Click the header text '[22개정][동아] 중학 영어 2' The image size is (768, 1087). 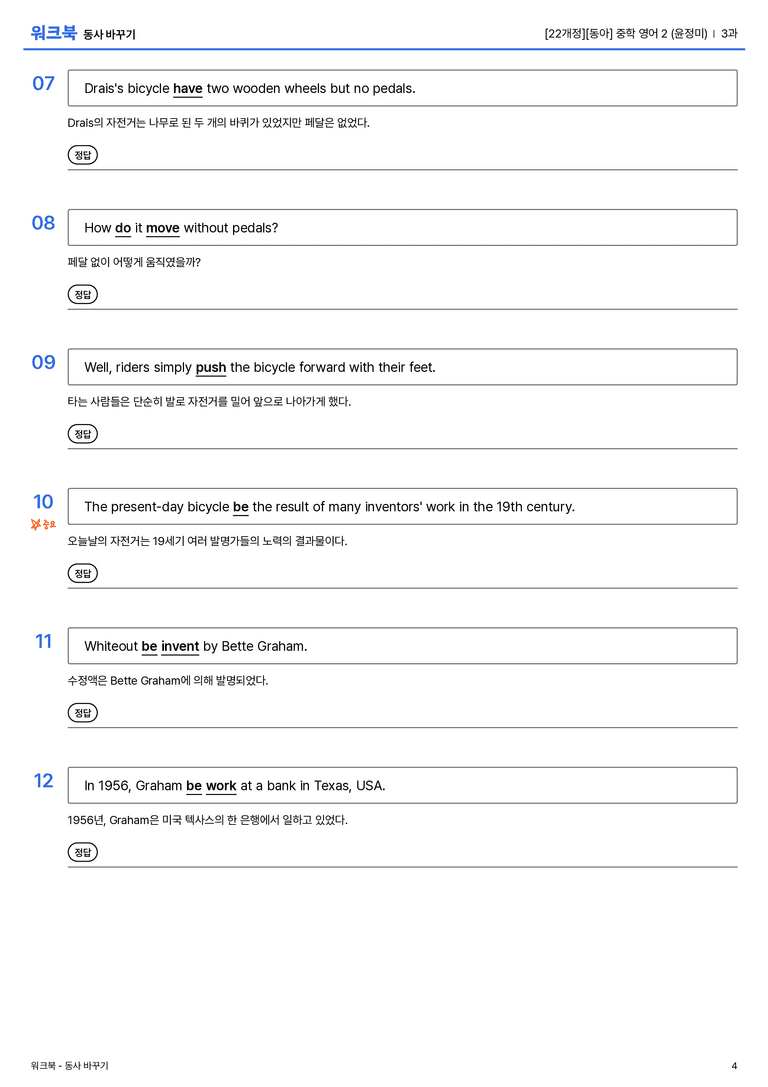[606, 33]
